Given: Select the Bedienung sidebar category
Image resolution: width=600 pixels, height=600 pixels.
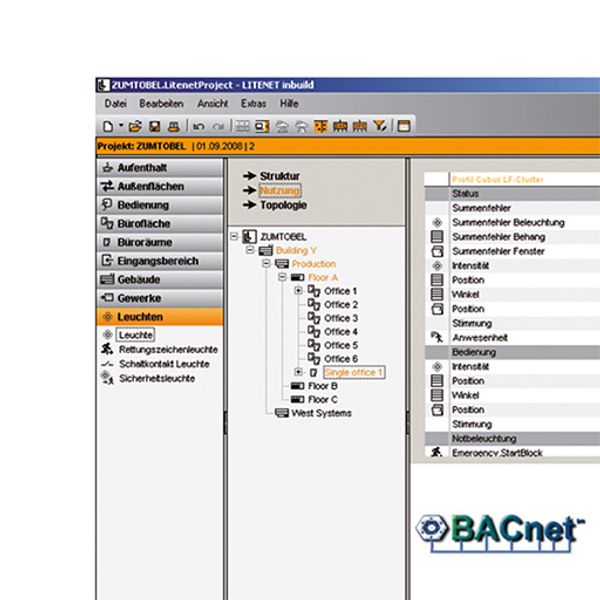Looking at the screenshot, I should pos(160,205).
